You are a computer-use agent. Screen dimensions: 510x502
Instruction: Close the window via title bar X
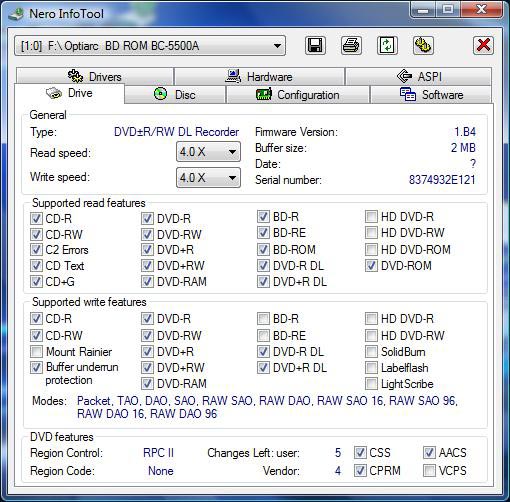tap(481, 9)
